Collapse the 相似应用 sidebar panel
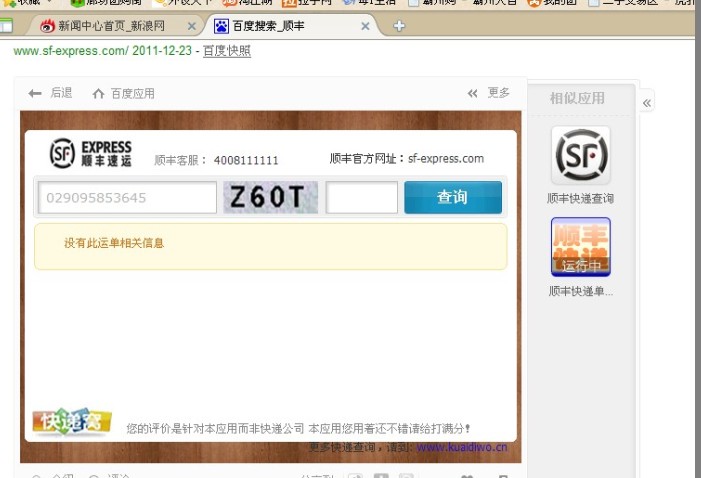The height and width of the screenshot is (478, 701). 647,103
